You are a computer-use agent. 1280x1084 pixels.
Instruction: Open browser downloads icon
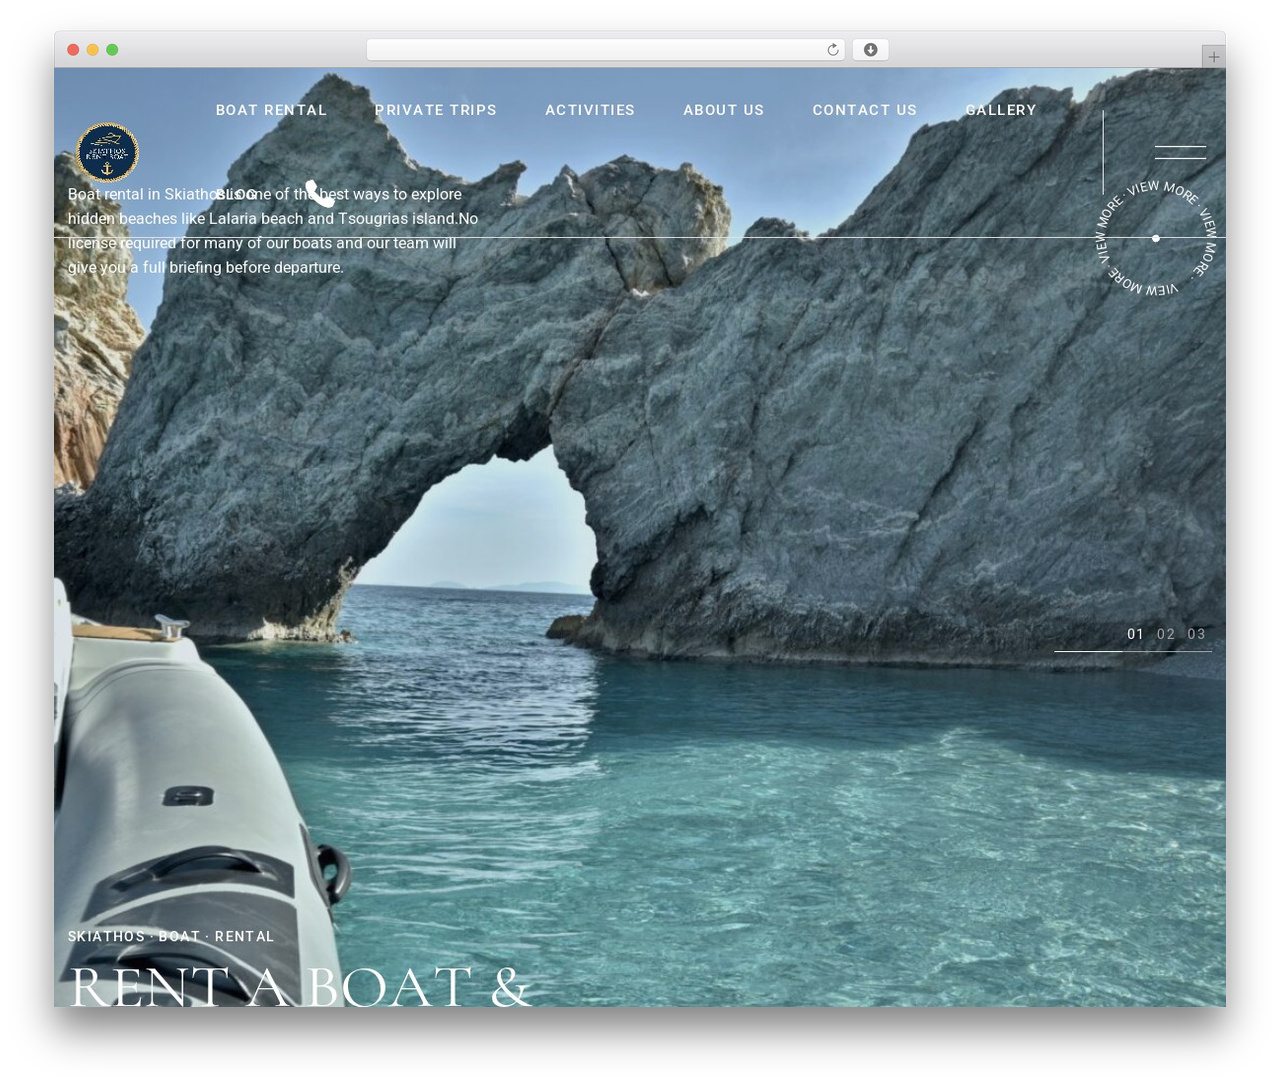[x=870, y=50]
